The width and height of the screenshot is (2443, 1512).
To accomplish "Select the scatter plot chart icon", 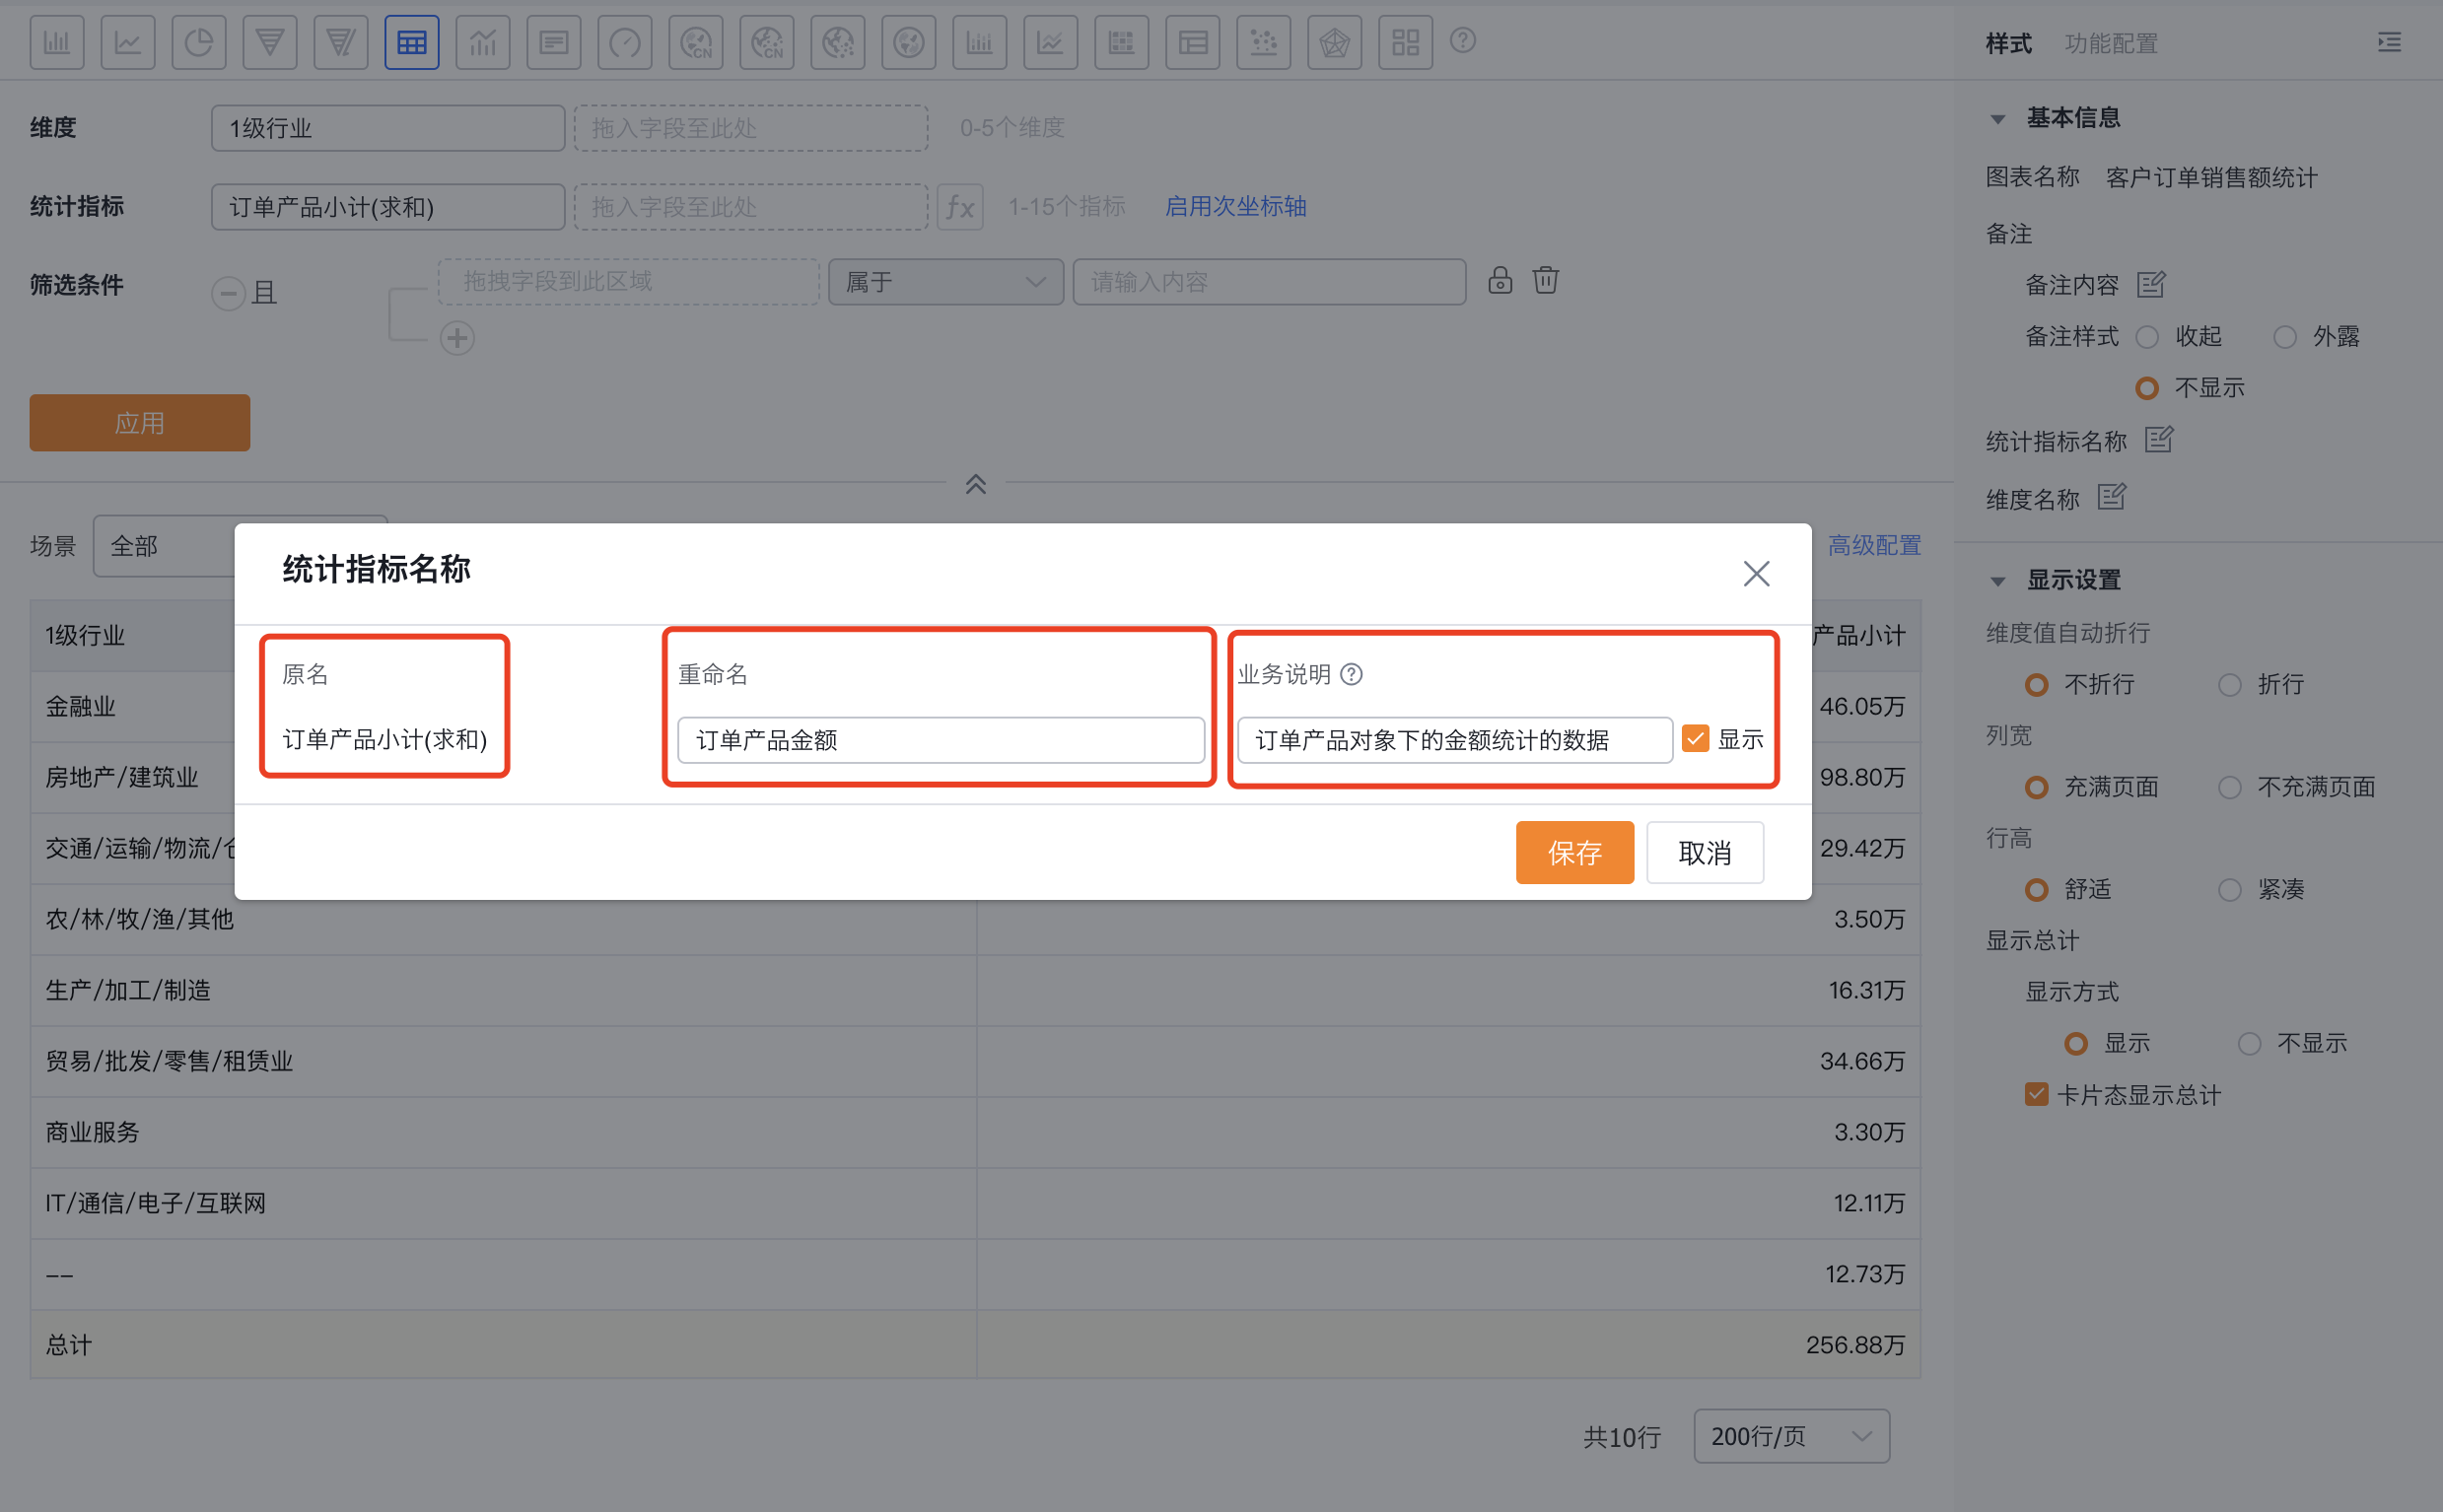I will click(1263, 42).
